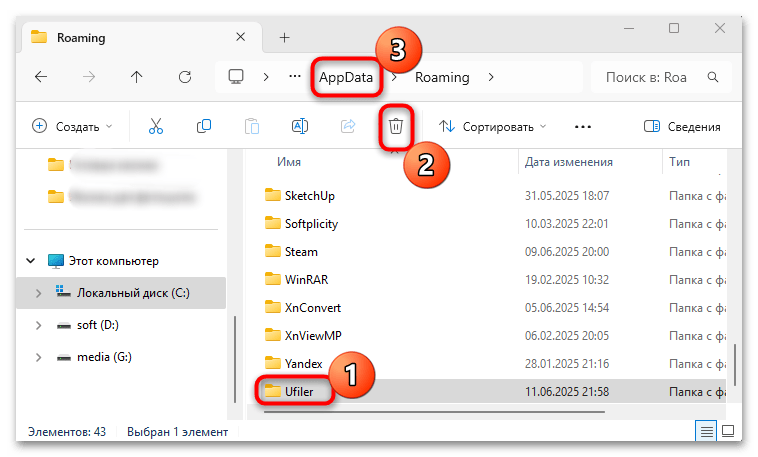The height and width of the screenshot is (457, 758).
Task: Click the date 31.05.2025 18:07
Action: pos(567,196)
